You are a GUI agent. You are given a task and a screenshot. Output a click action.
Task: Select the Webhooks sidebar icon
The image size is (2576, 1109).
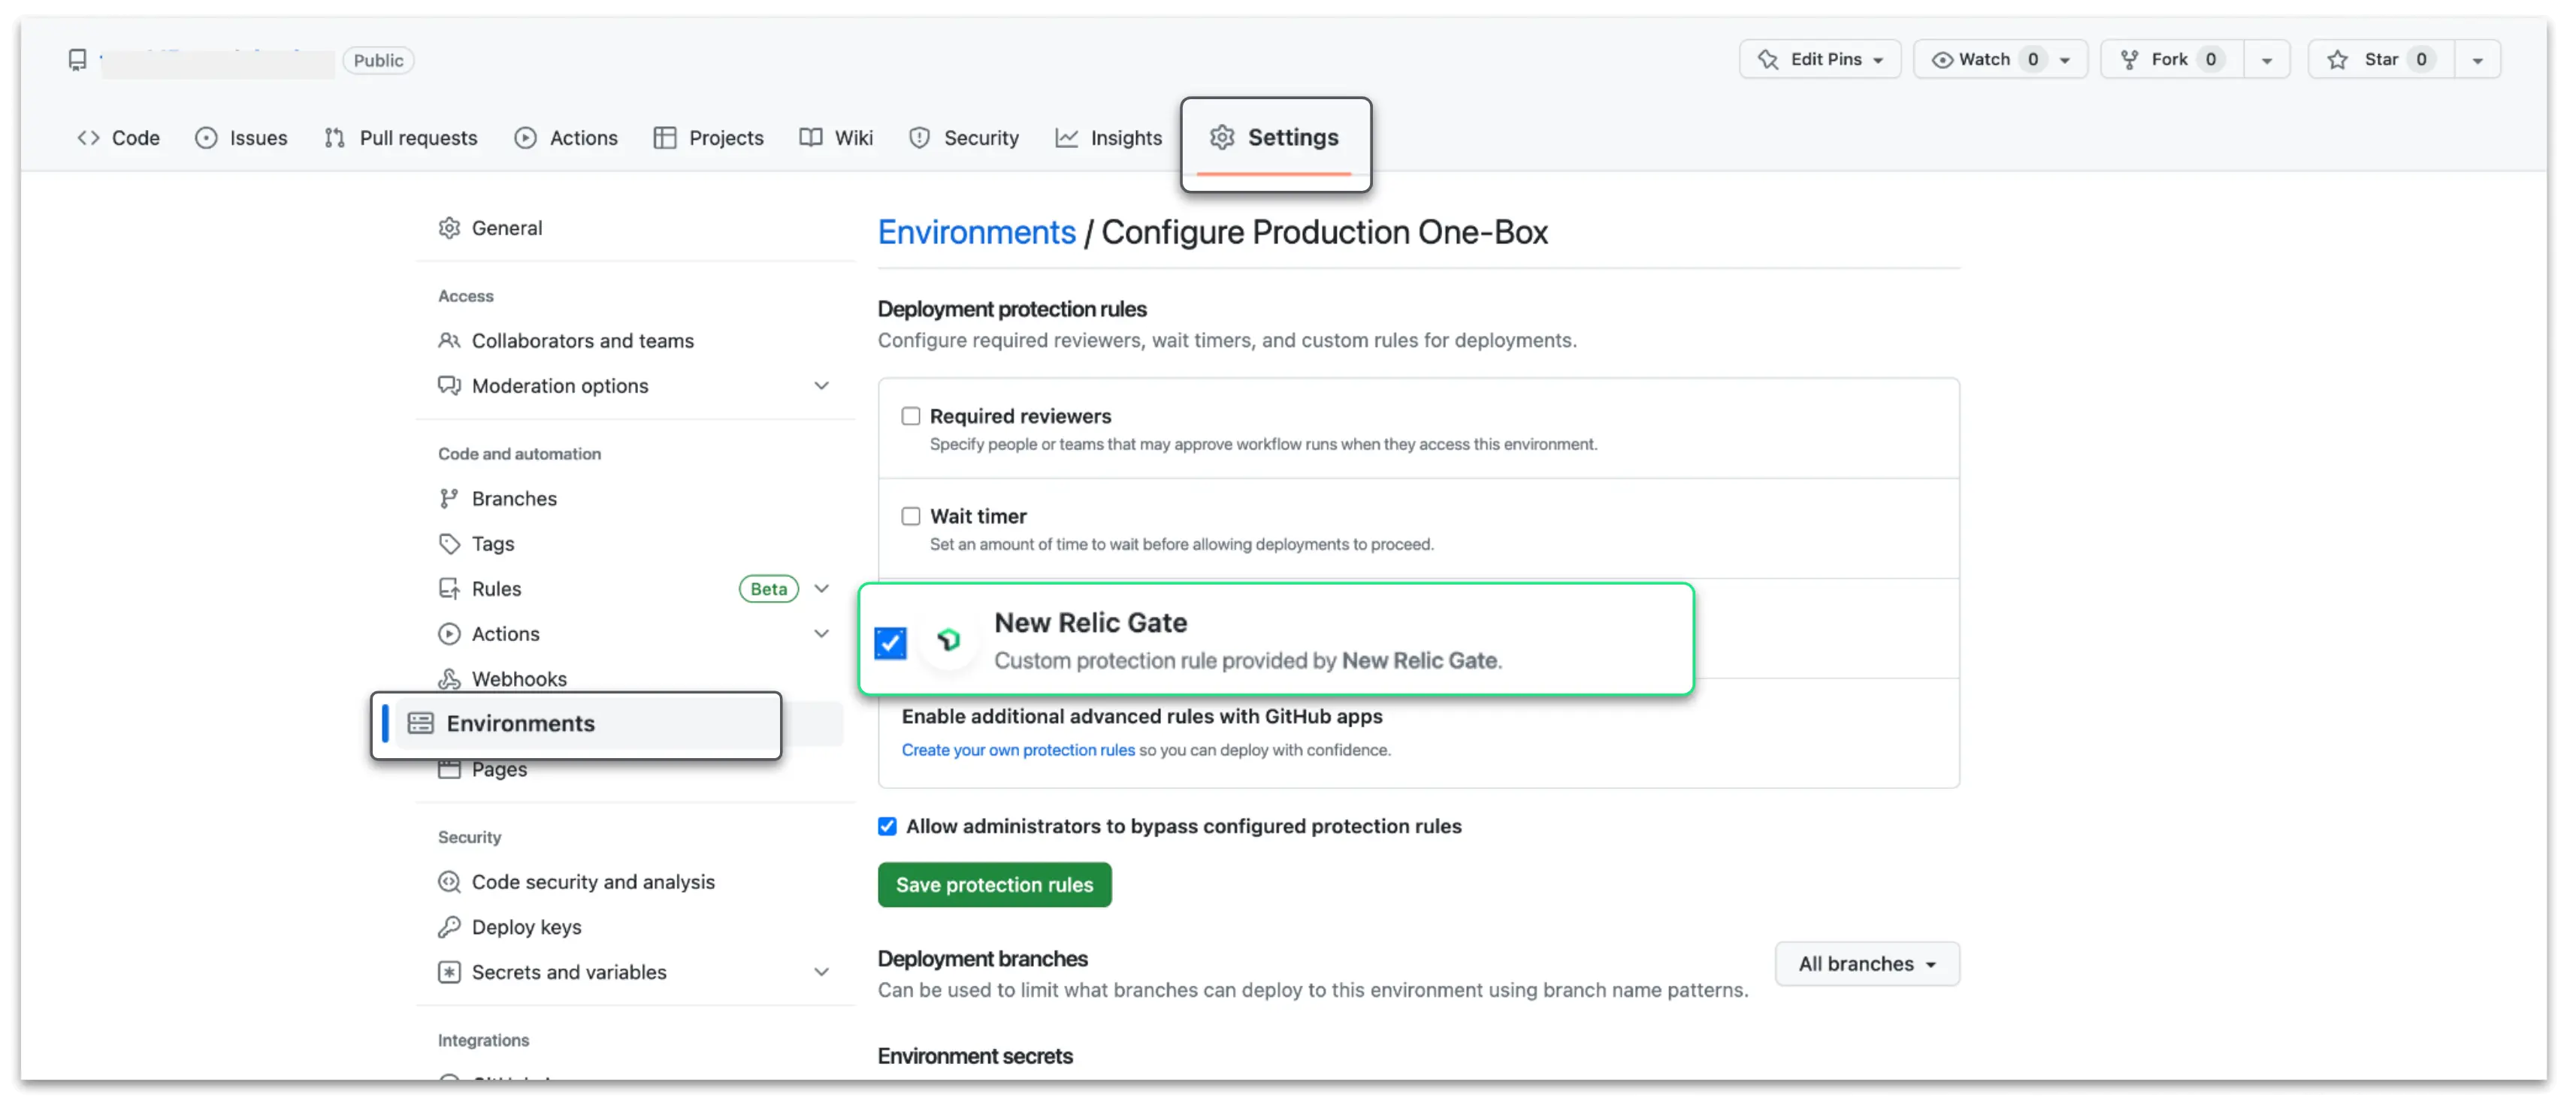[x=450, y=678]
